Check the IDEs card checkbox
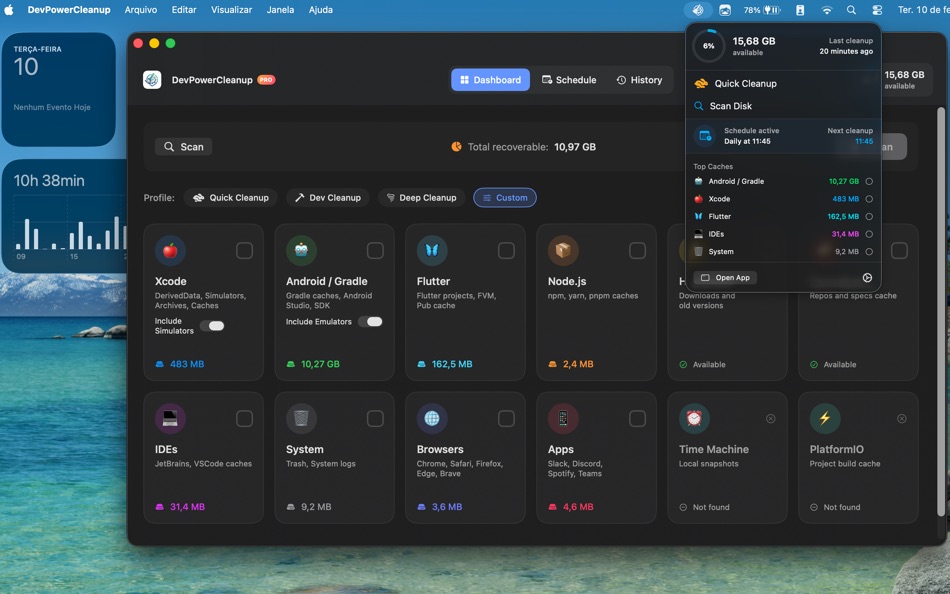 tap(244, 418)
